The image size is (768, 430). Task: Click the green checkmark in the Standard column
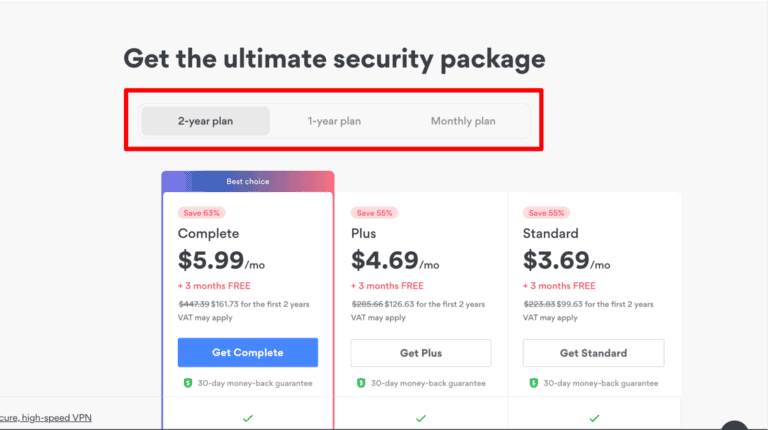594,418
